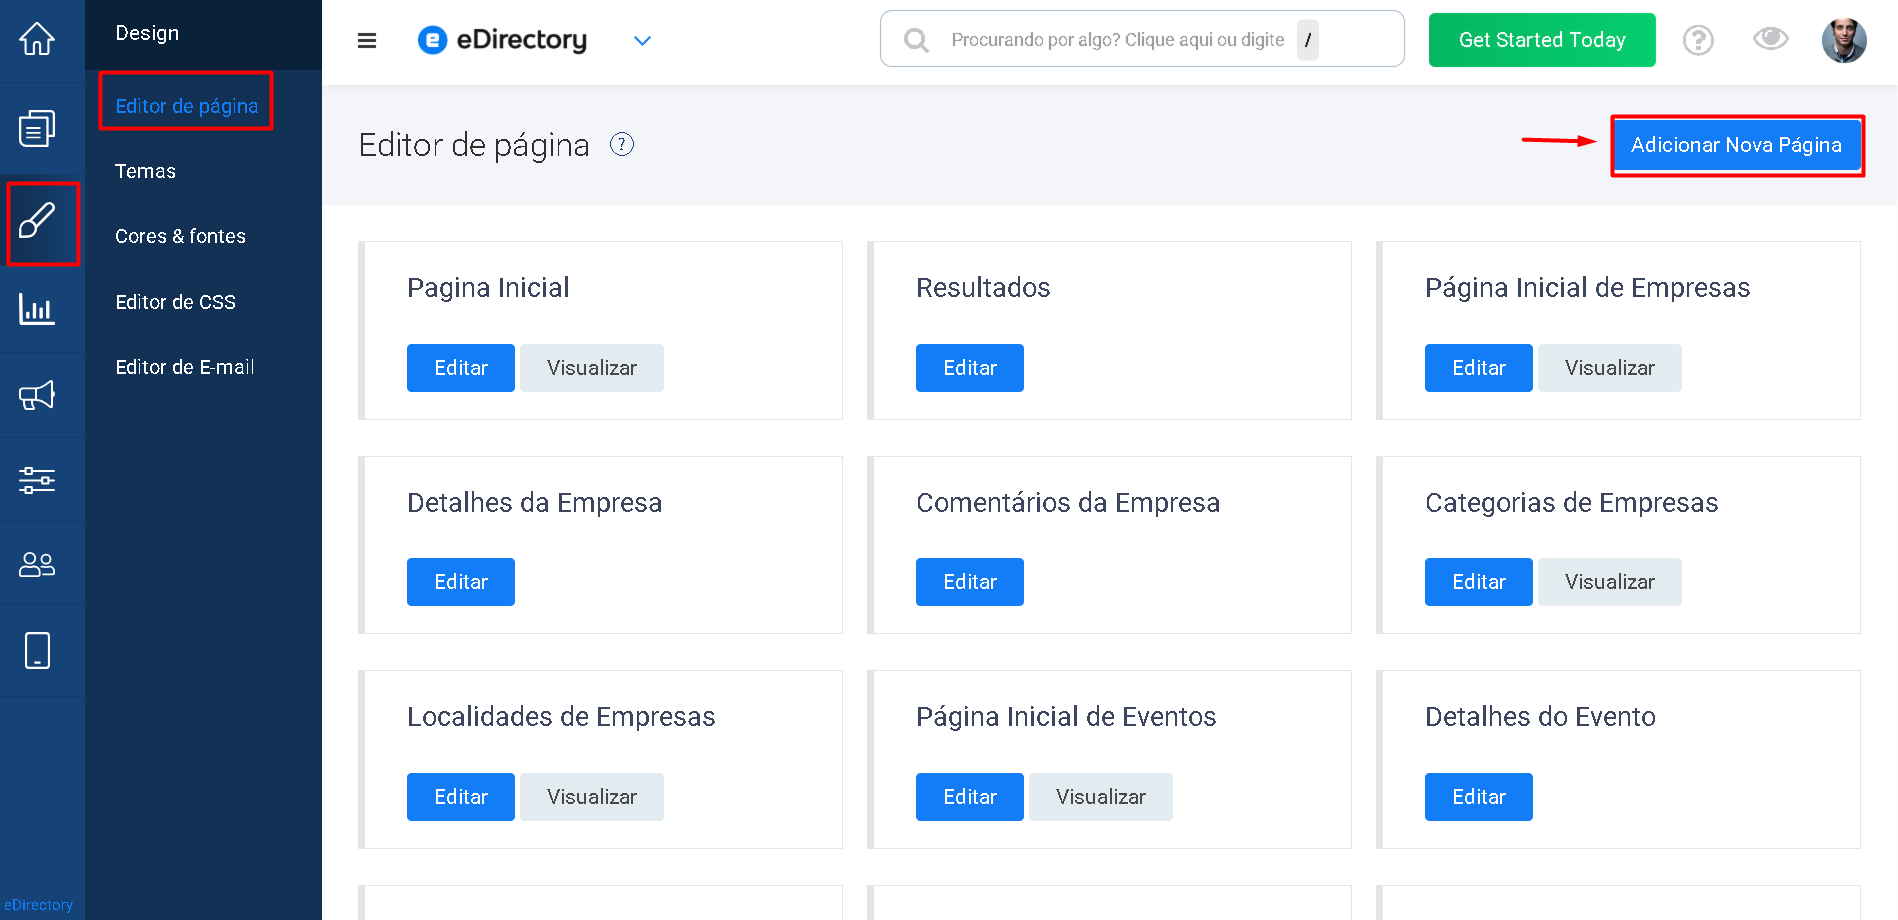
Task: Visualizar the Pagina Inicial page
Action: [592, 368]
